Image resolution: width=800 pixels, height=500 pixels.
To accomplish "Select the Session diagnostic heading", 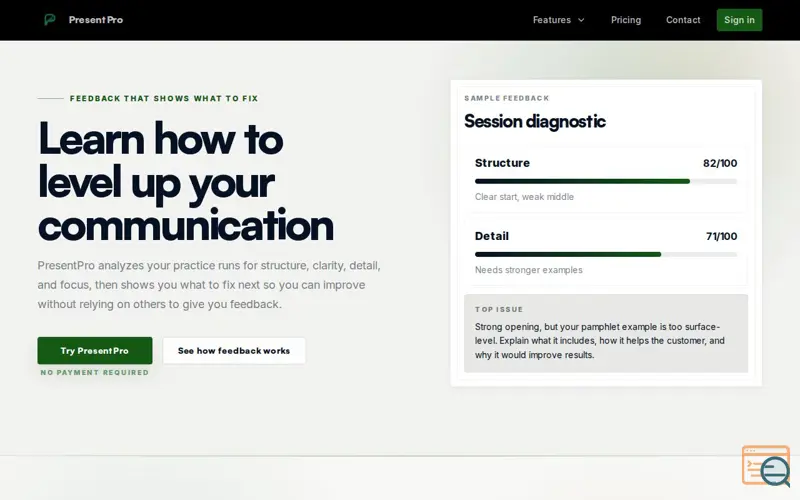I will (535, 121).
